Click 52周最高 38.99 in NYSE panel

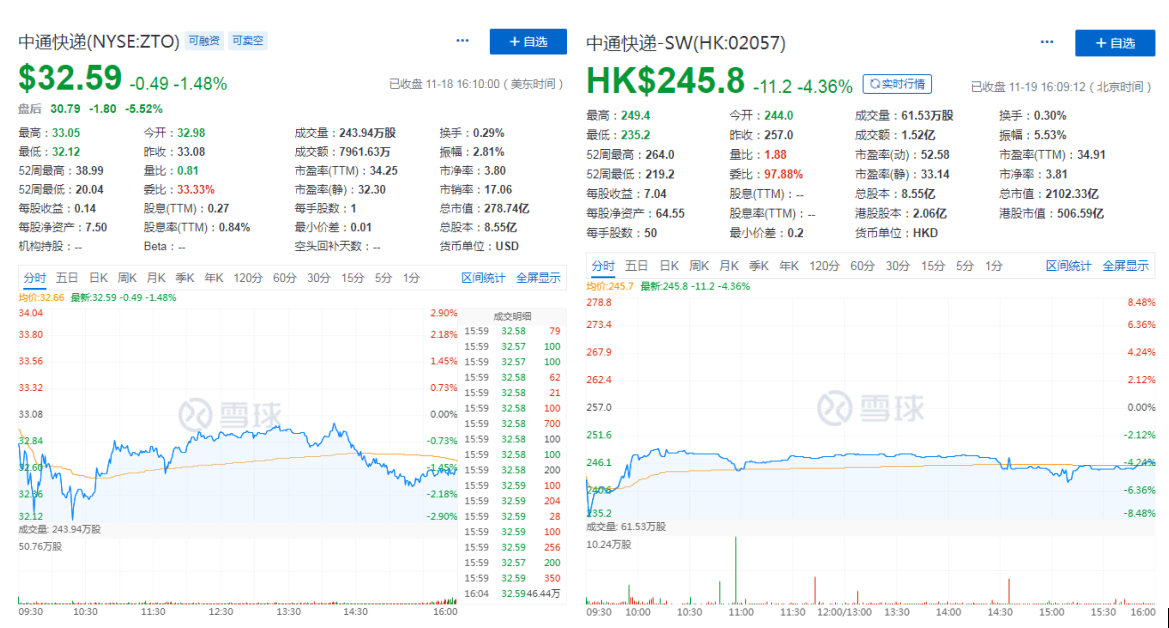pyautogui.click(x=61, y=170)
